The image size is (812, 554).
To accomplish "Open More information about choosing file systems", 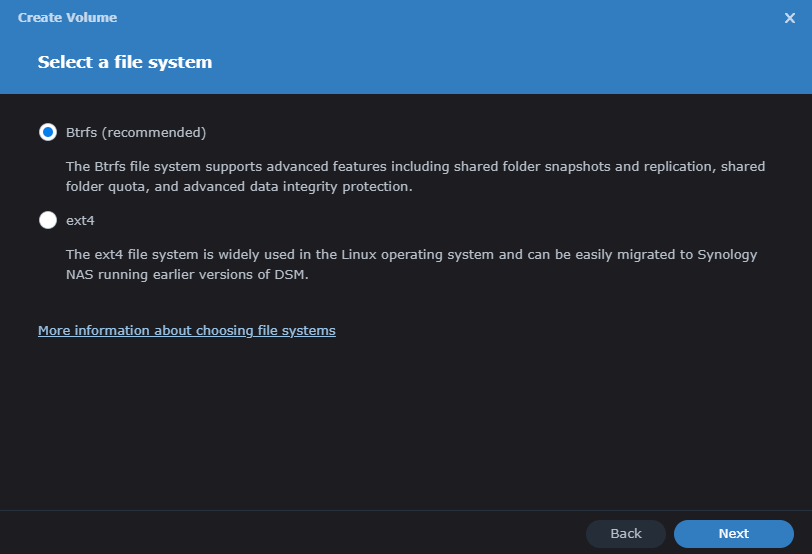I will coord(186,330).
